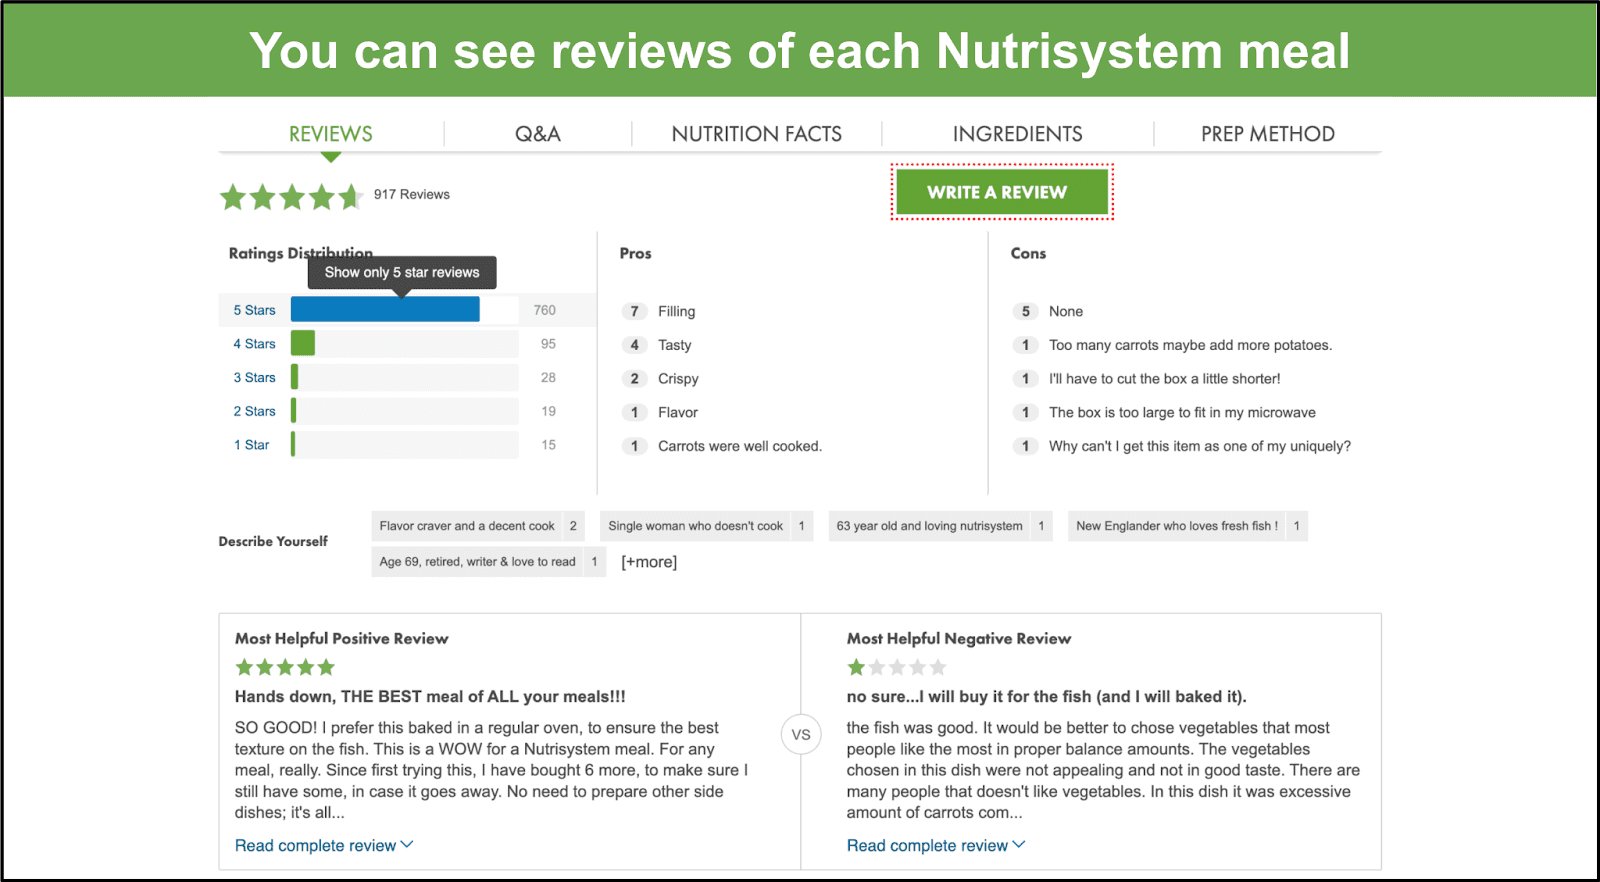This screenshot has height=882, width=1600.
Task: Click the Most Helpful Positive Review heading
Action: pos(341,639)
